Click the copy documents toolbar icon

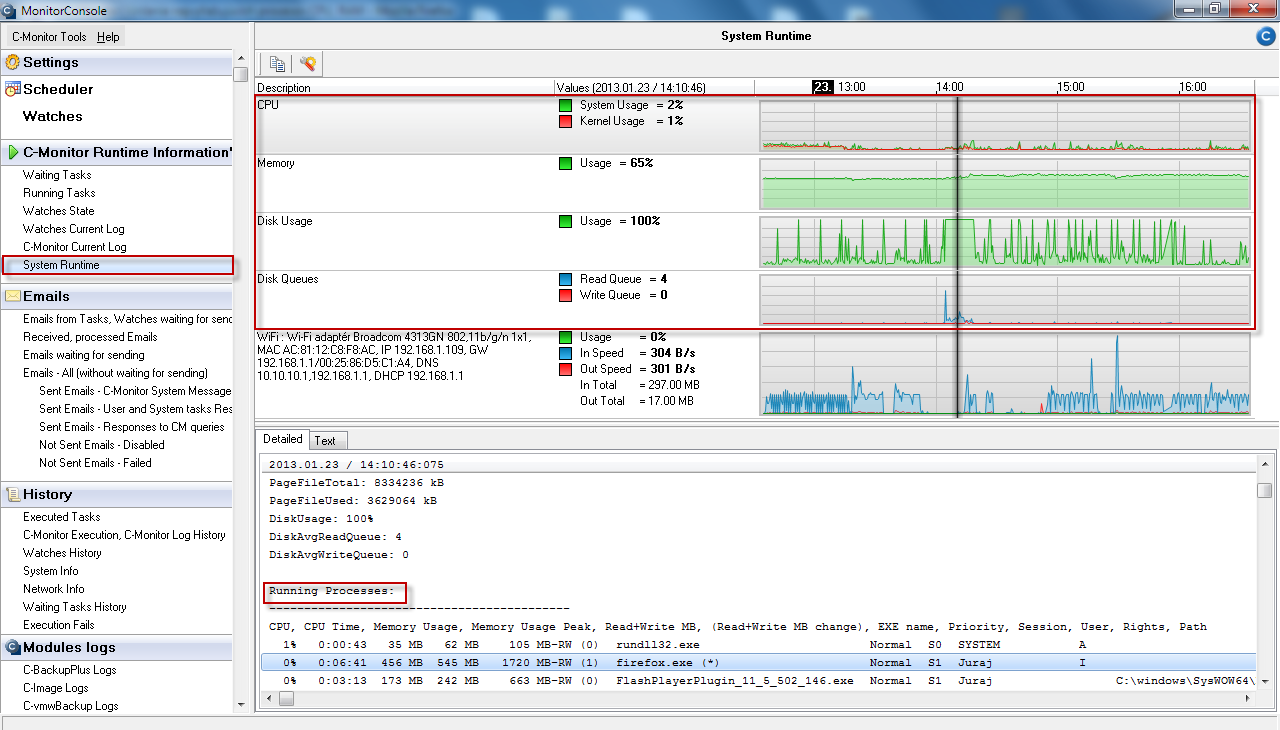point(277,64)
